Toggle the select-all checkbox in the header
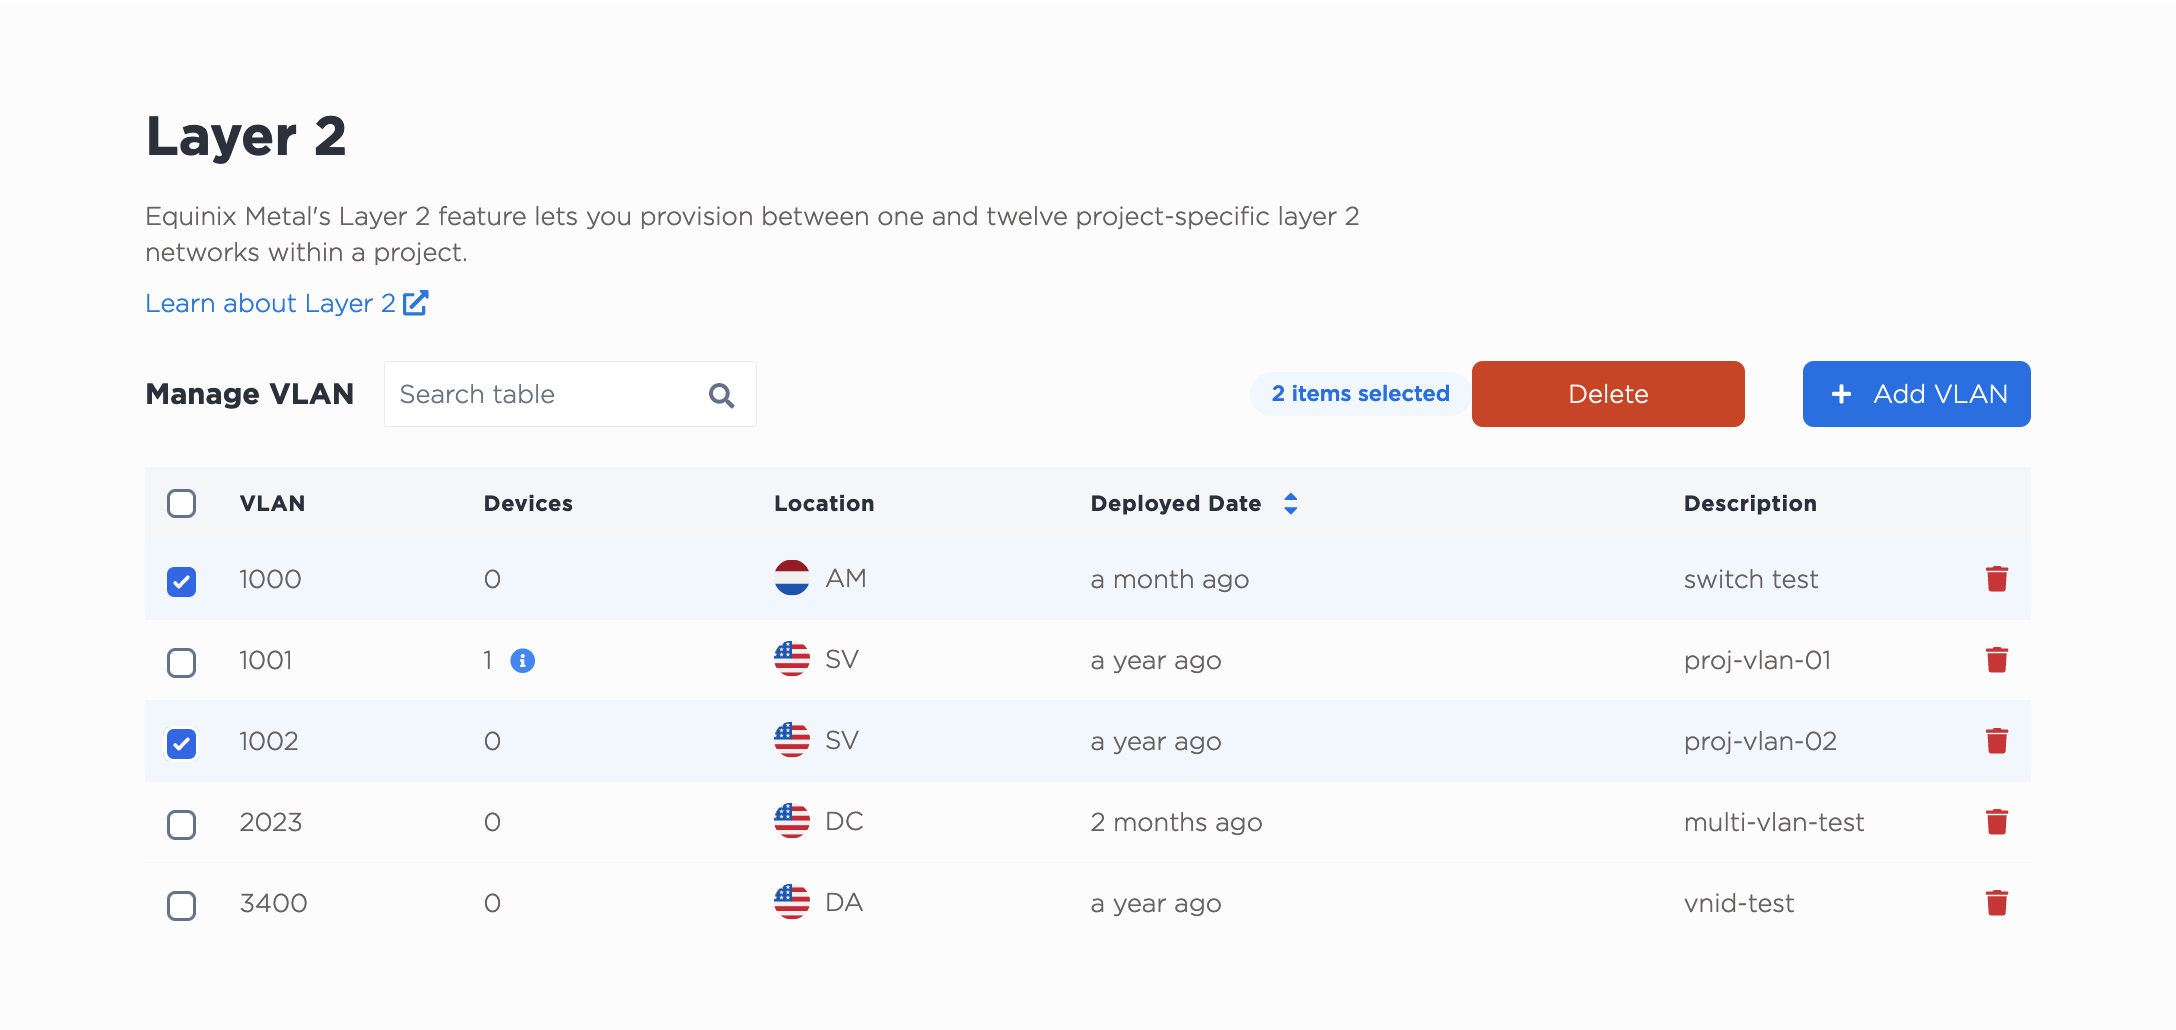Screen dimensions: 2176x1030 (x=181, y=503)
